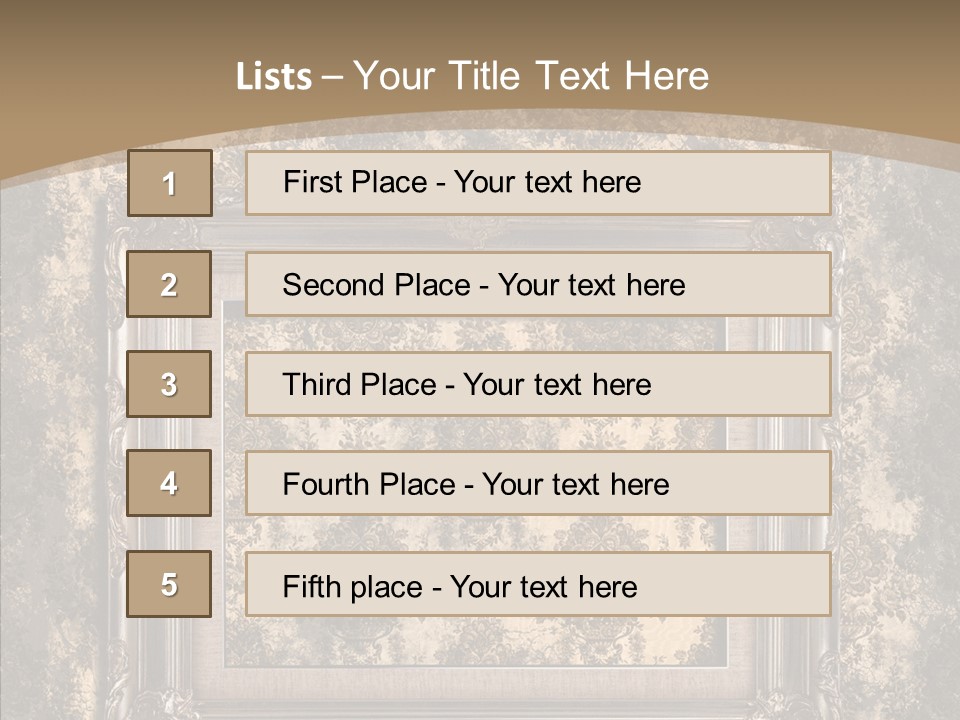
Task: Click the number 1 box
Action: coord(170,183)
